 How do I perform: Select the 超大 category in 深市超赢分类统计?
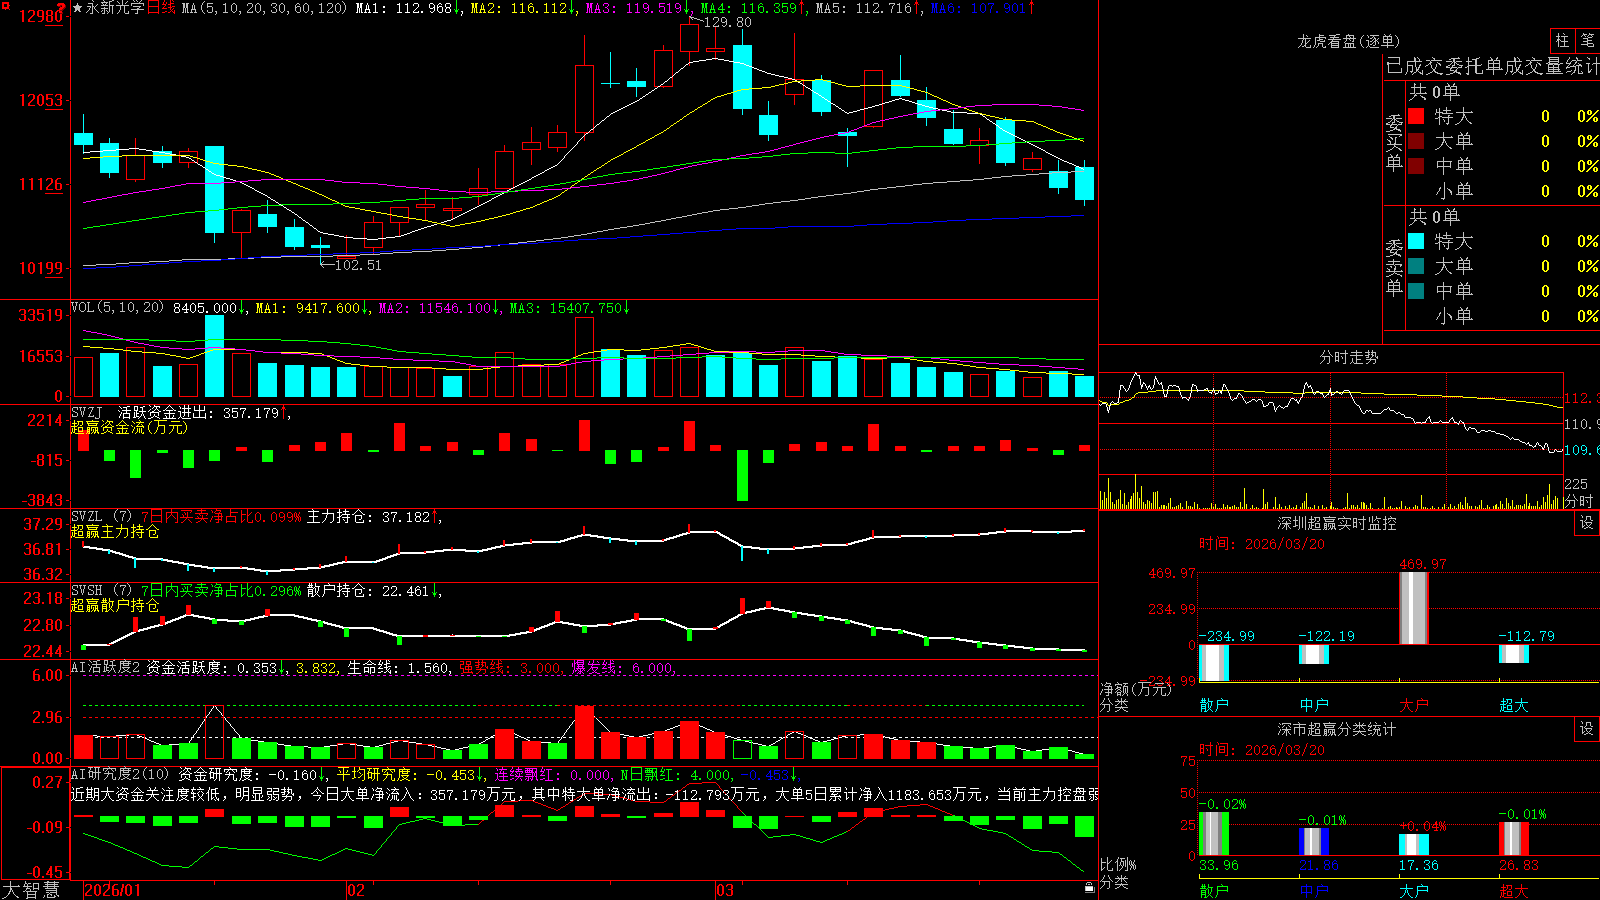1514,891
